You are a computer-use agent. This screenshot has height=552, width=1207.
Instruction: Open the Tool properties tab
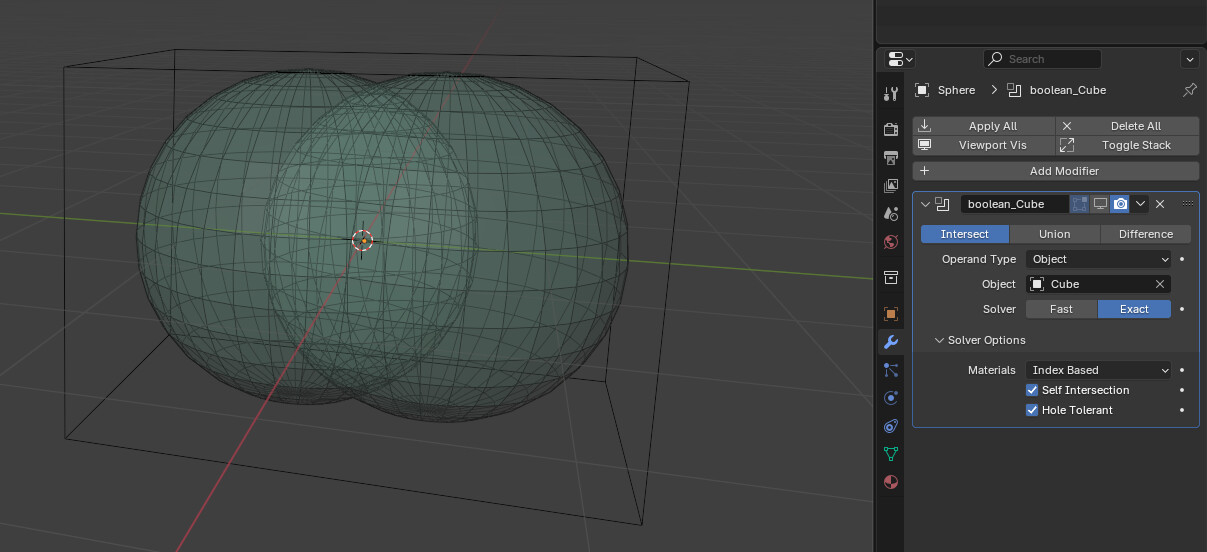890,94
